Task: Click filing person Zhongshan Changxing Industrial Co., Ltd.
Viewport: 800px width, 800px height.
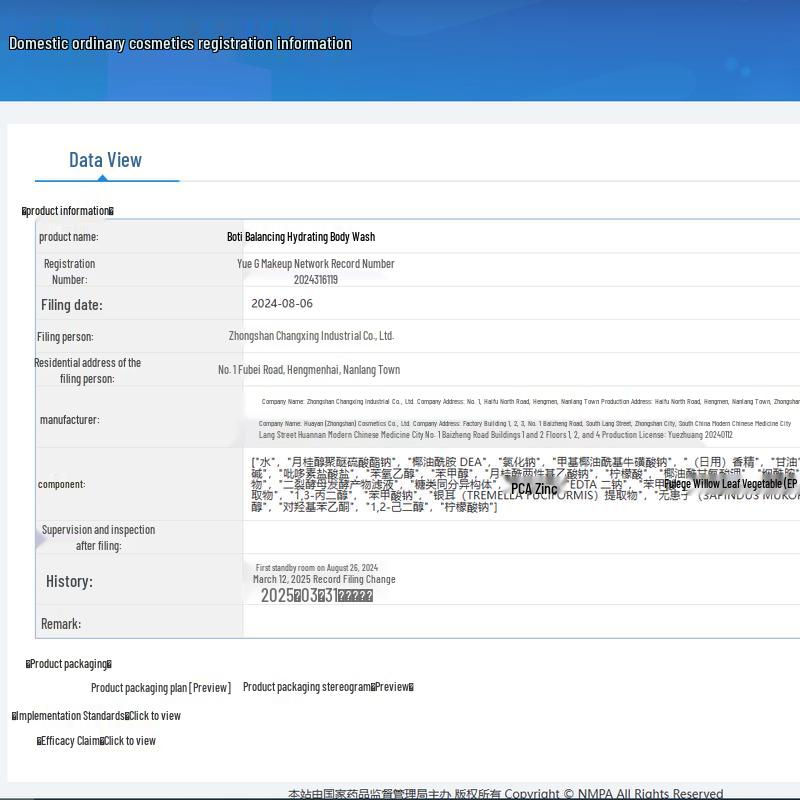Action: 311,336
